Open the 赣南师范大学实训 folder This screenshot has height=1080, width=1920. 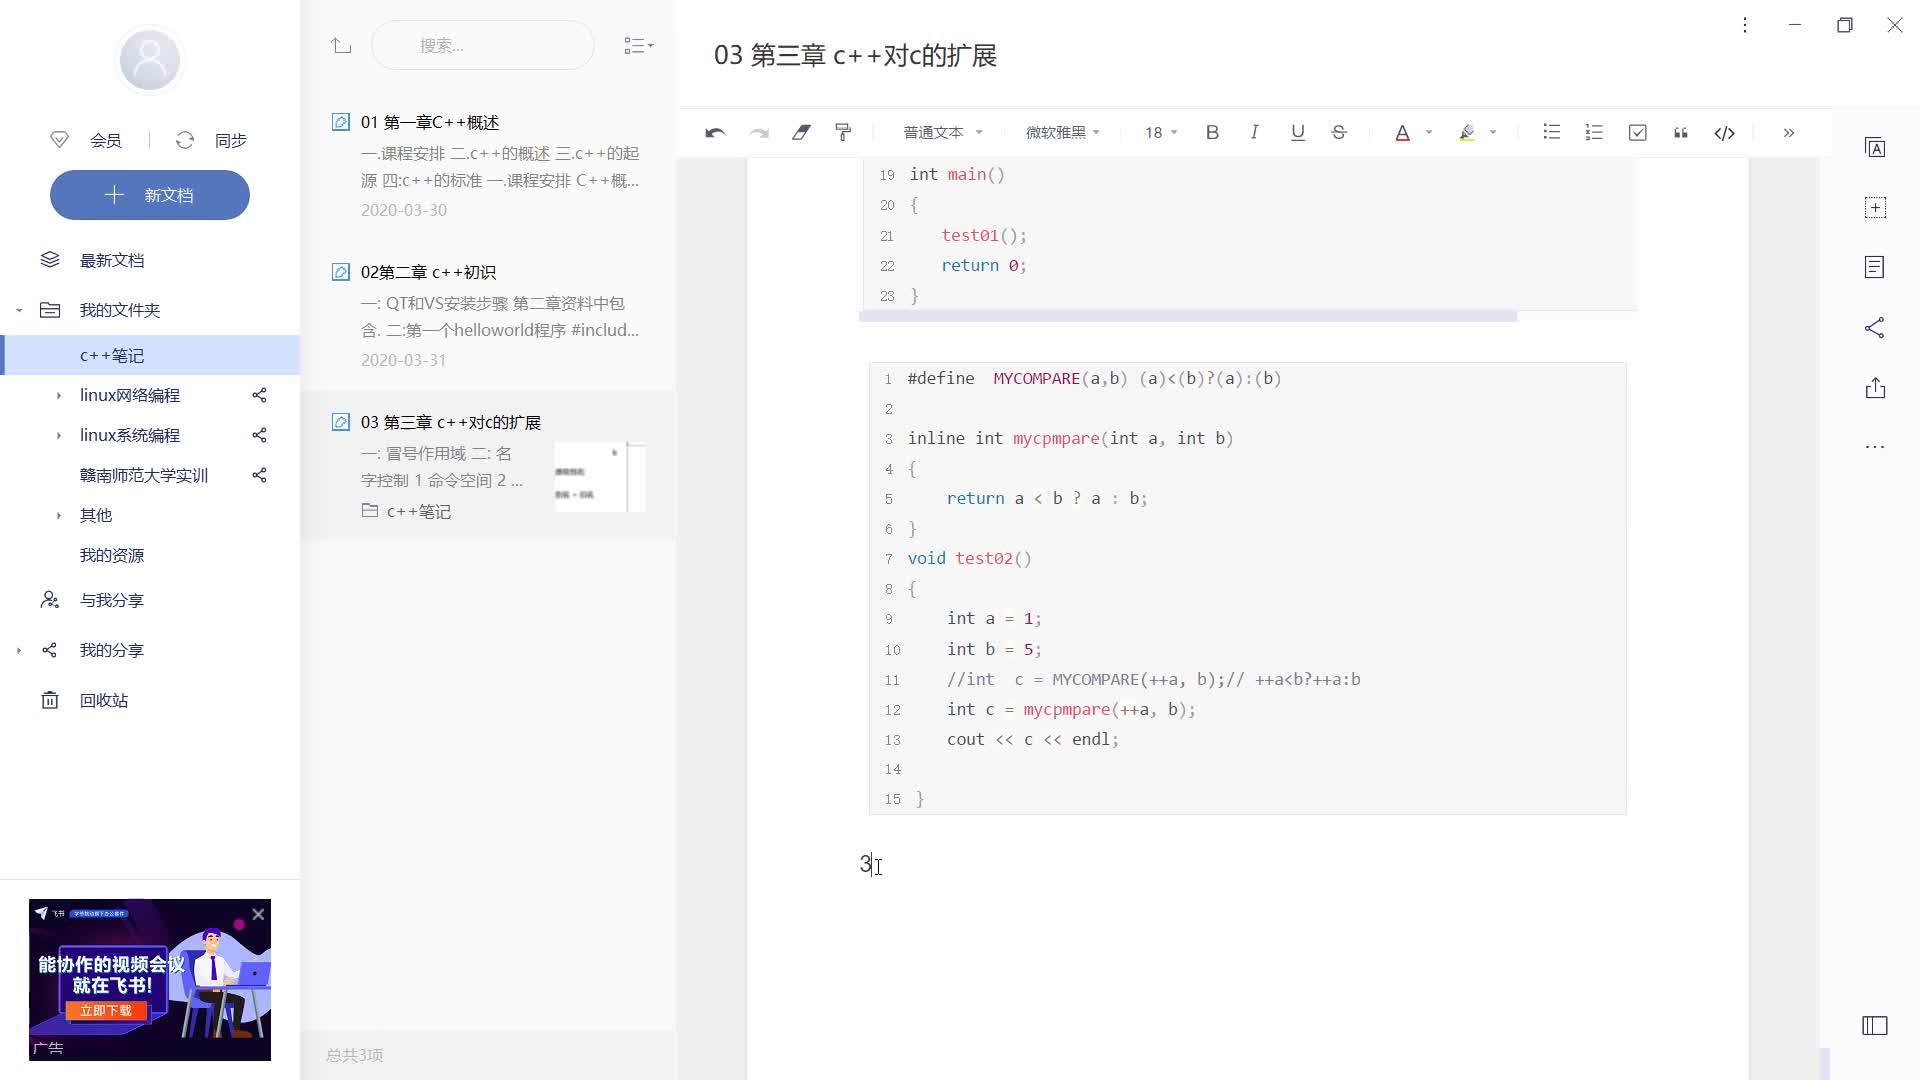(144, 475)
